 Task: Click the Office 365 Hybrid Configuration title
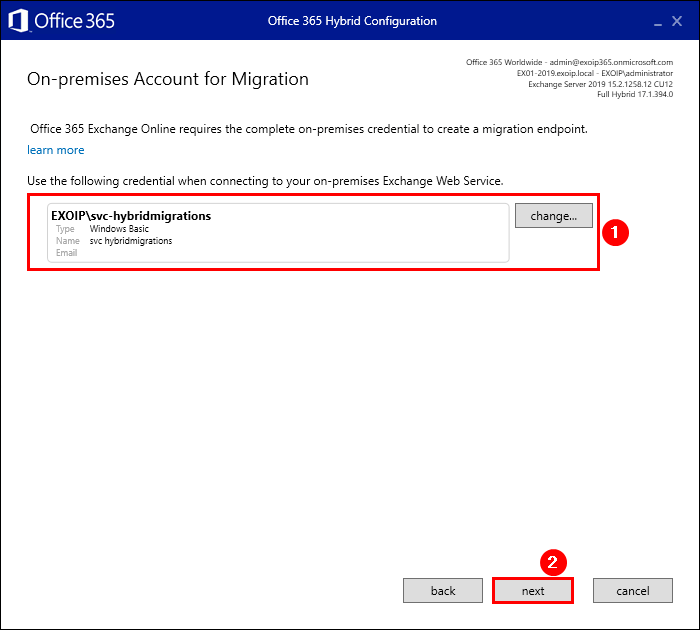(x=352, y=21)
